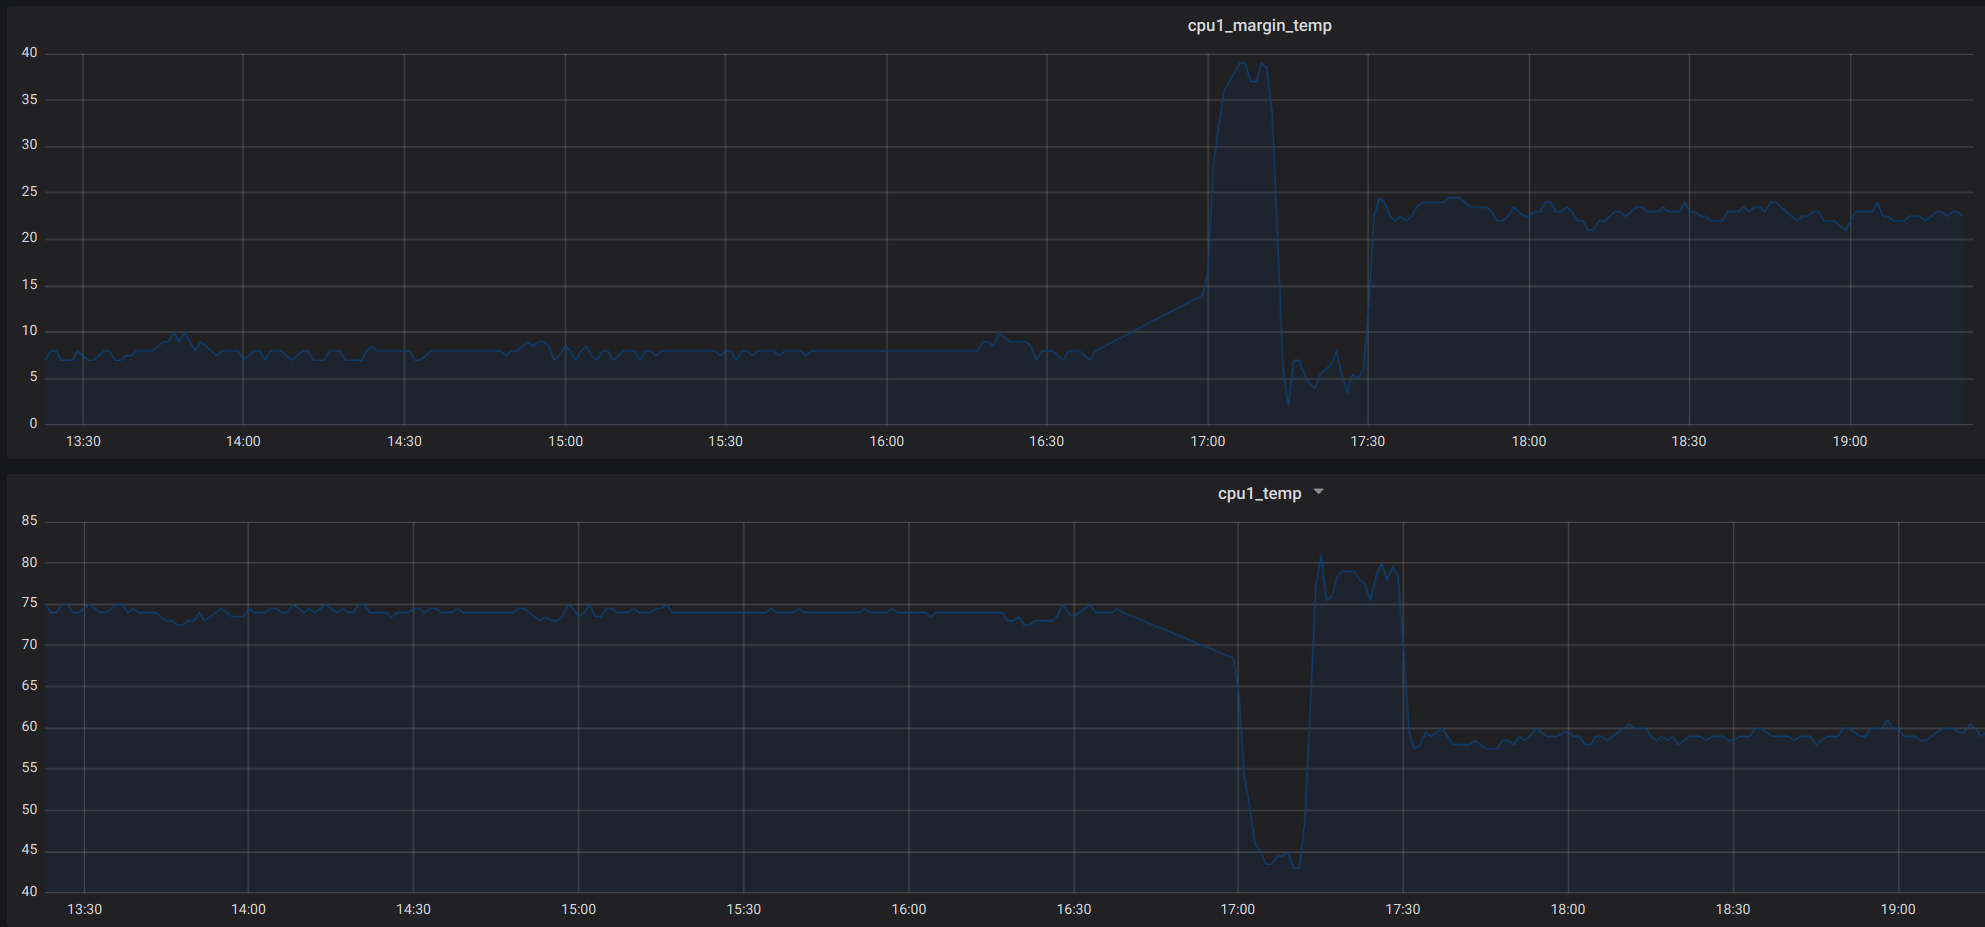The height and width of the screenshot is (927, 1985).
Task: Click the 16:30 label in cpu1_margin_temp panel
Action: [1046, 441]
